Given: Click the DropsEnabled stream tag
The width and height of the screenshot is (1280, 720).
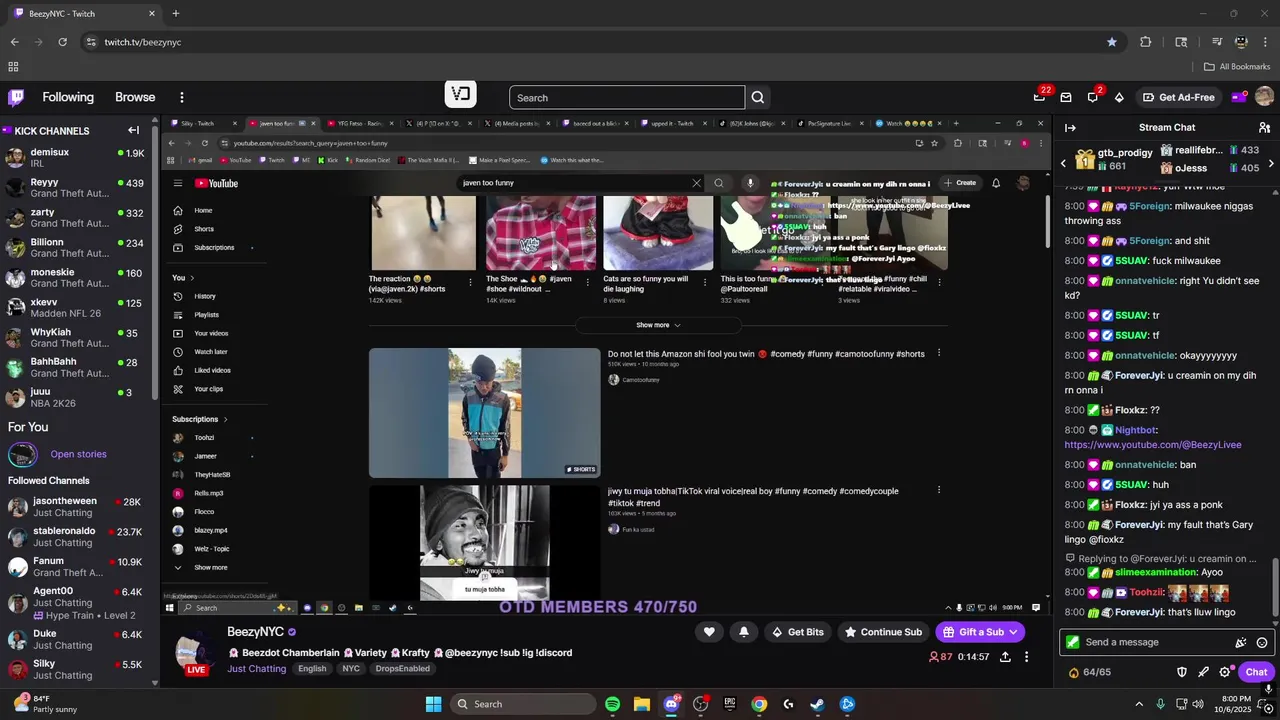Looking at the screenshot, I should click(x=403, y=668).
